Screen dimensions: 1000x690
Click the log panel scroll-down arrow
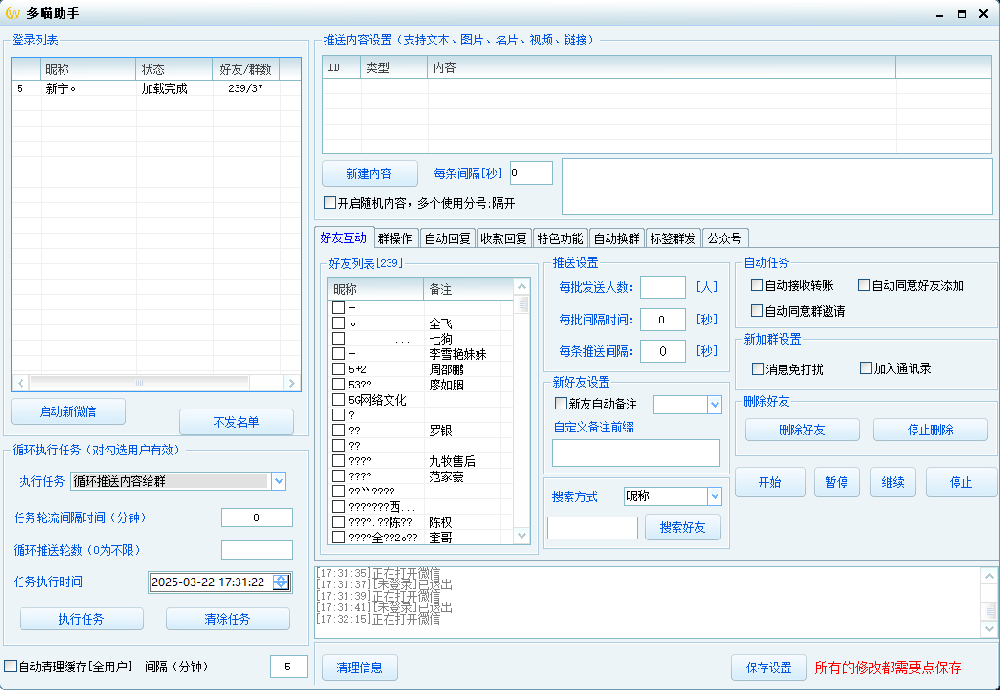(x=989, y=629)
